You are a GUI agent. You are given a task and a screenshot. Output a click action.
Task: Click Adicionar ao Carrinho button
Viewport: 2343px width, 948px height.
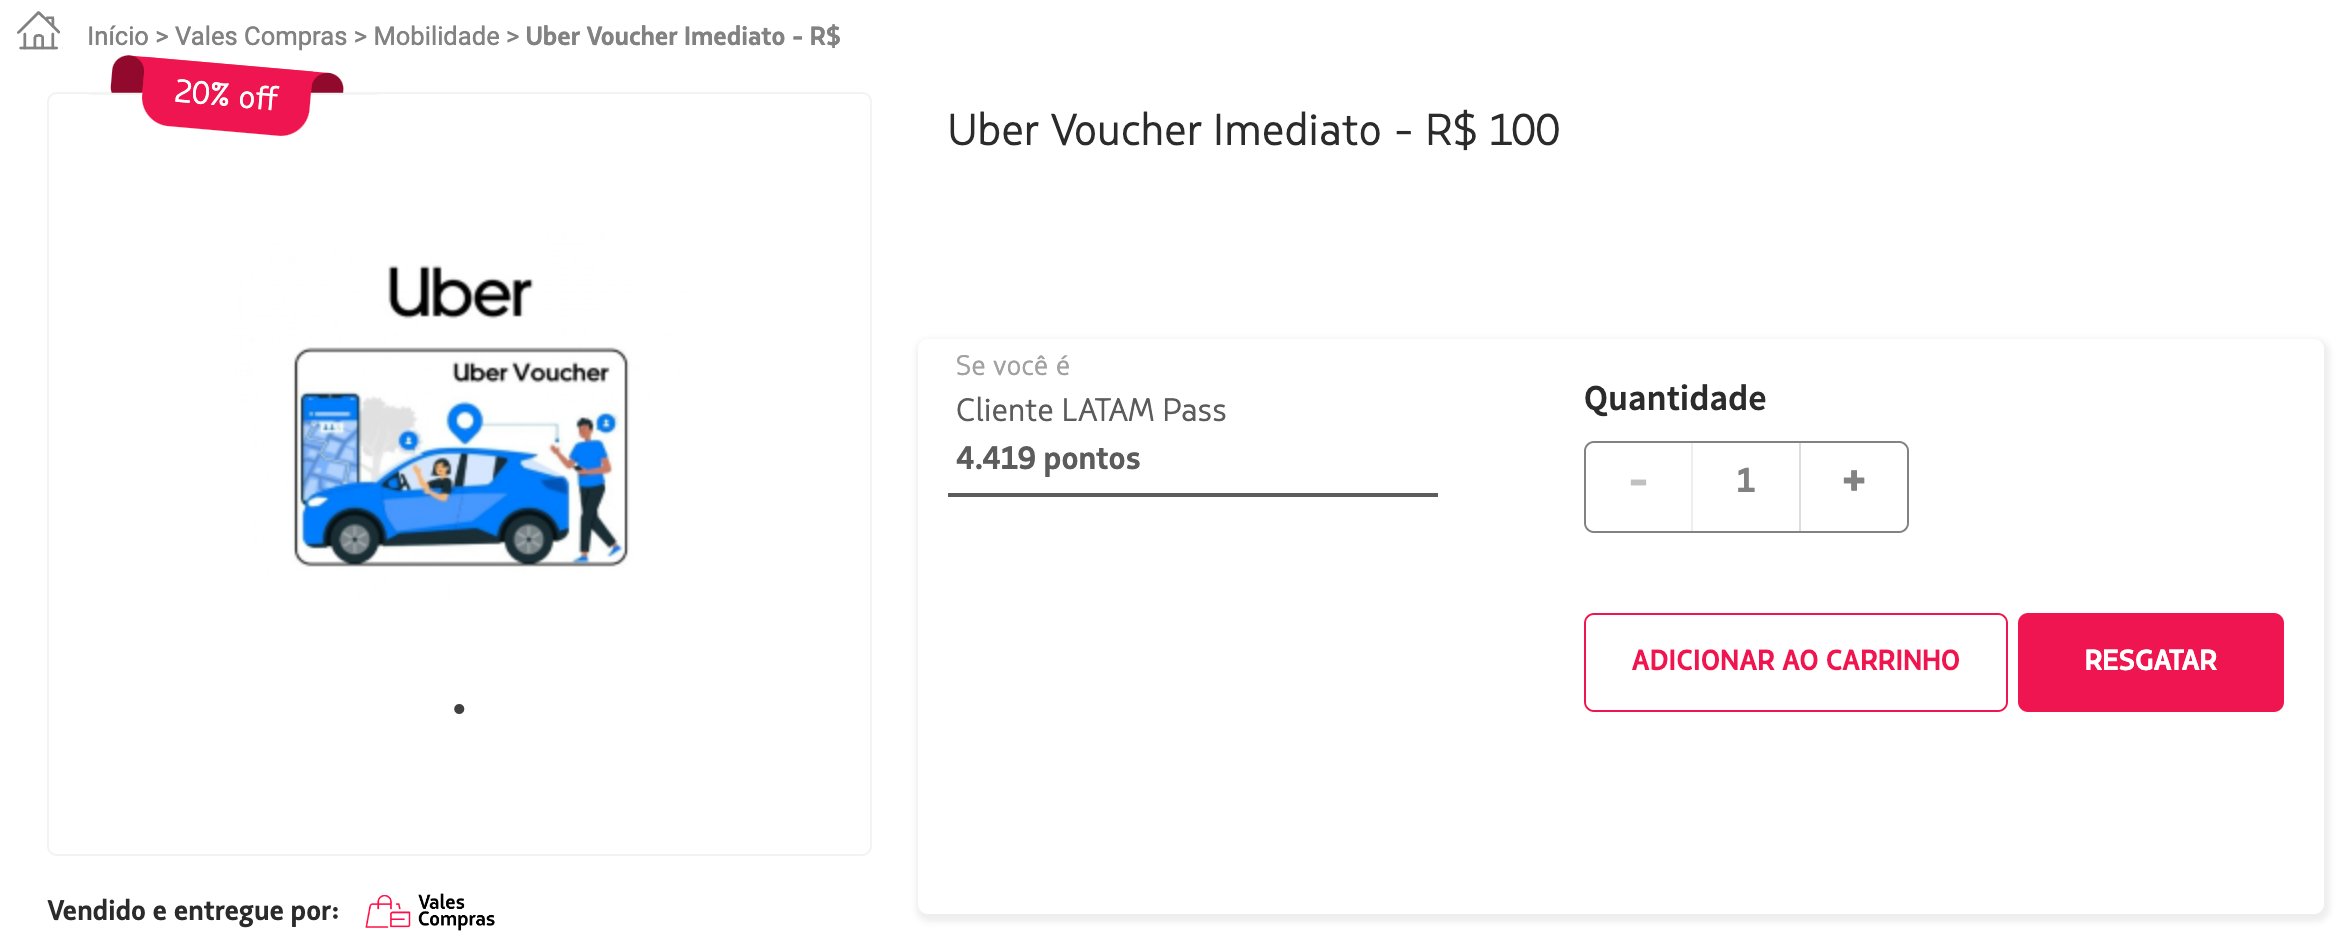tap(1795, 662)
